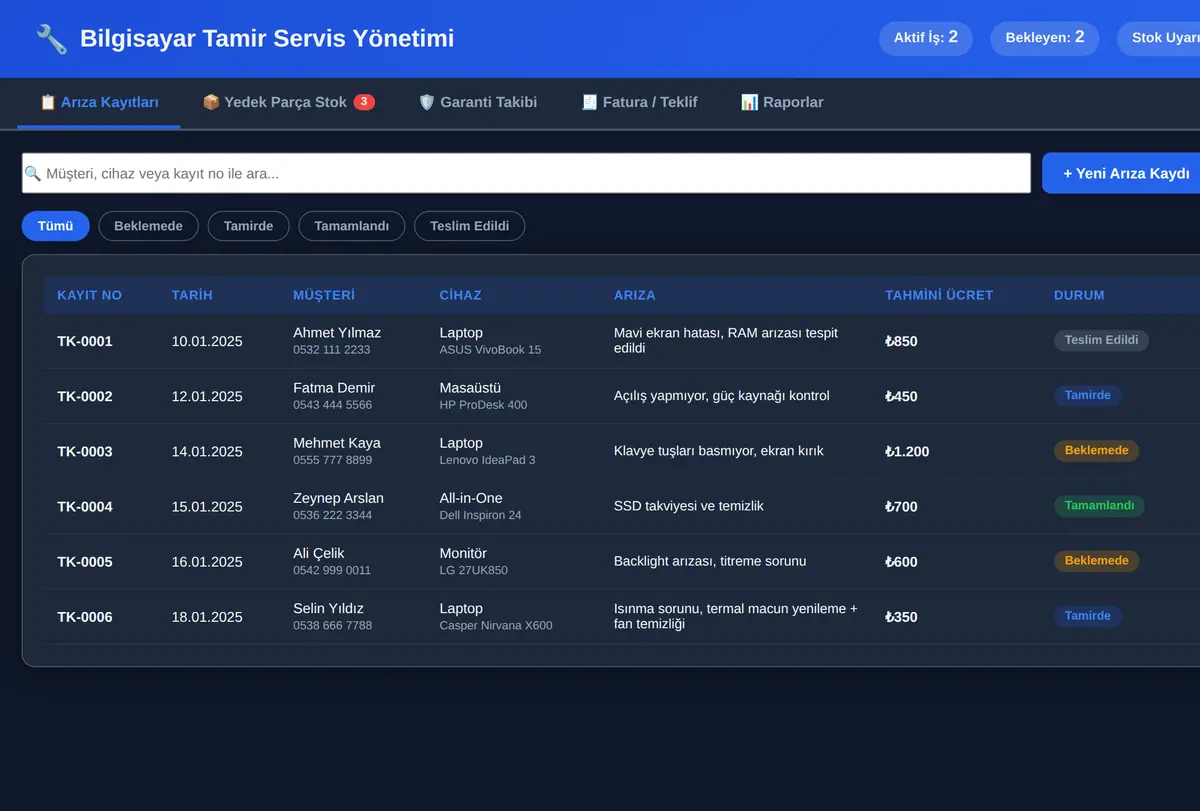
Task: Click the Aktif İş counter pill
Action: (x=926, y=38)
